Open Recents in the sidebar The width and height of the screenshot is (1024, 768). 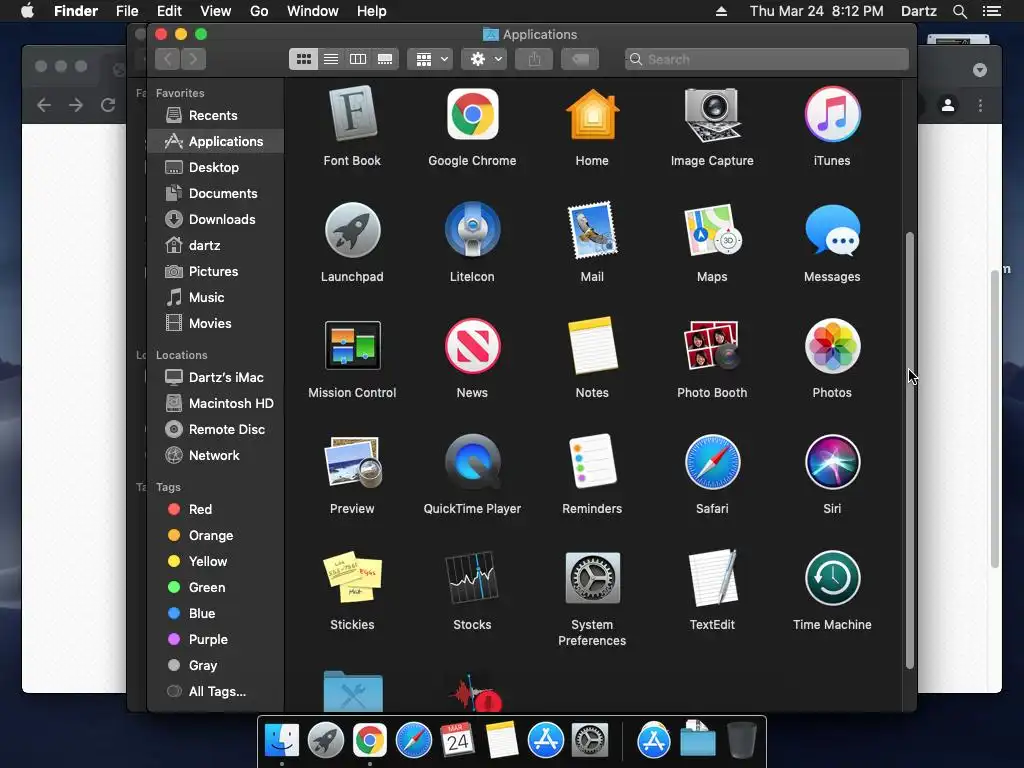pos(215,116)
